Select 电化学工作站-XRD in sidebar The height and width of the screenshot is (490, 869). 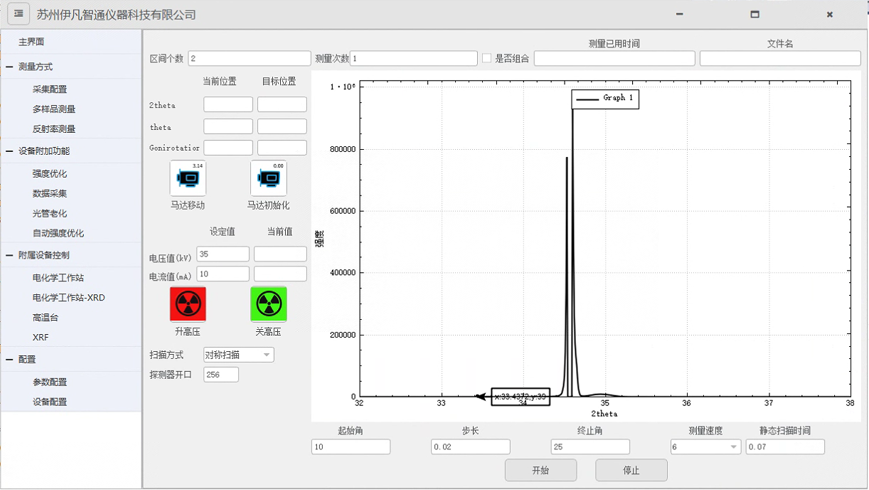click(68, 298)
